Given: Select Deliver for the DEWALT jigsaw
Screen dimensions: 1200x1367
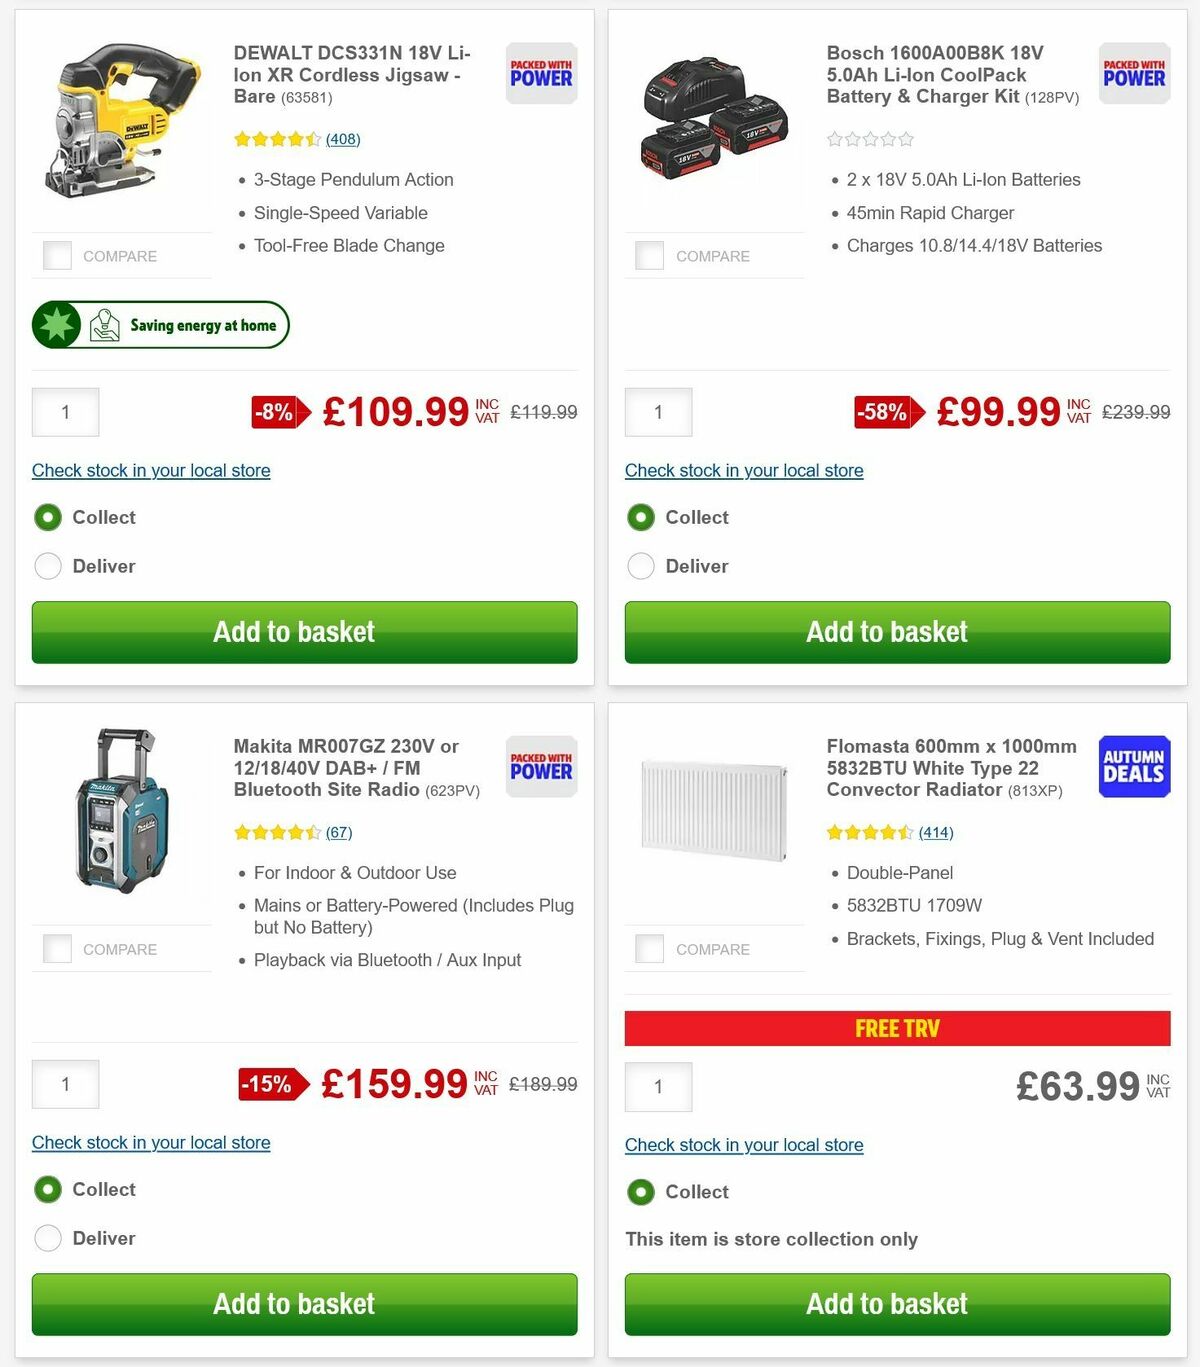Looking at the screenshot, I should (x=48, y=566).
